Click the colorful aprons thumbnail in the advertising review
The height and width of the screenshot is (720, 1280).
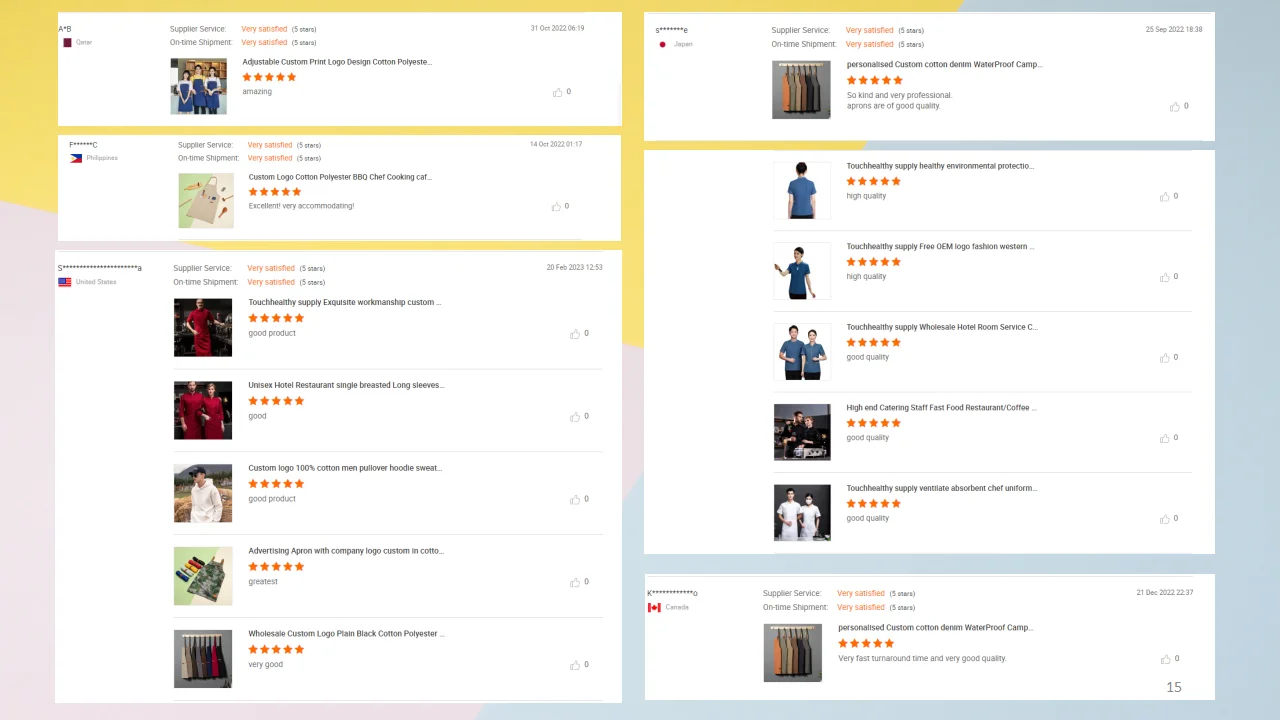coord(203,576)
